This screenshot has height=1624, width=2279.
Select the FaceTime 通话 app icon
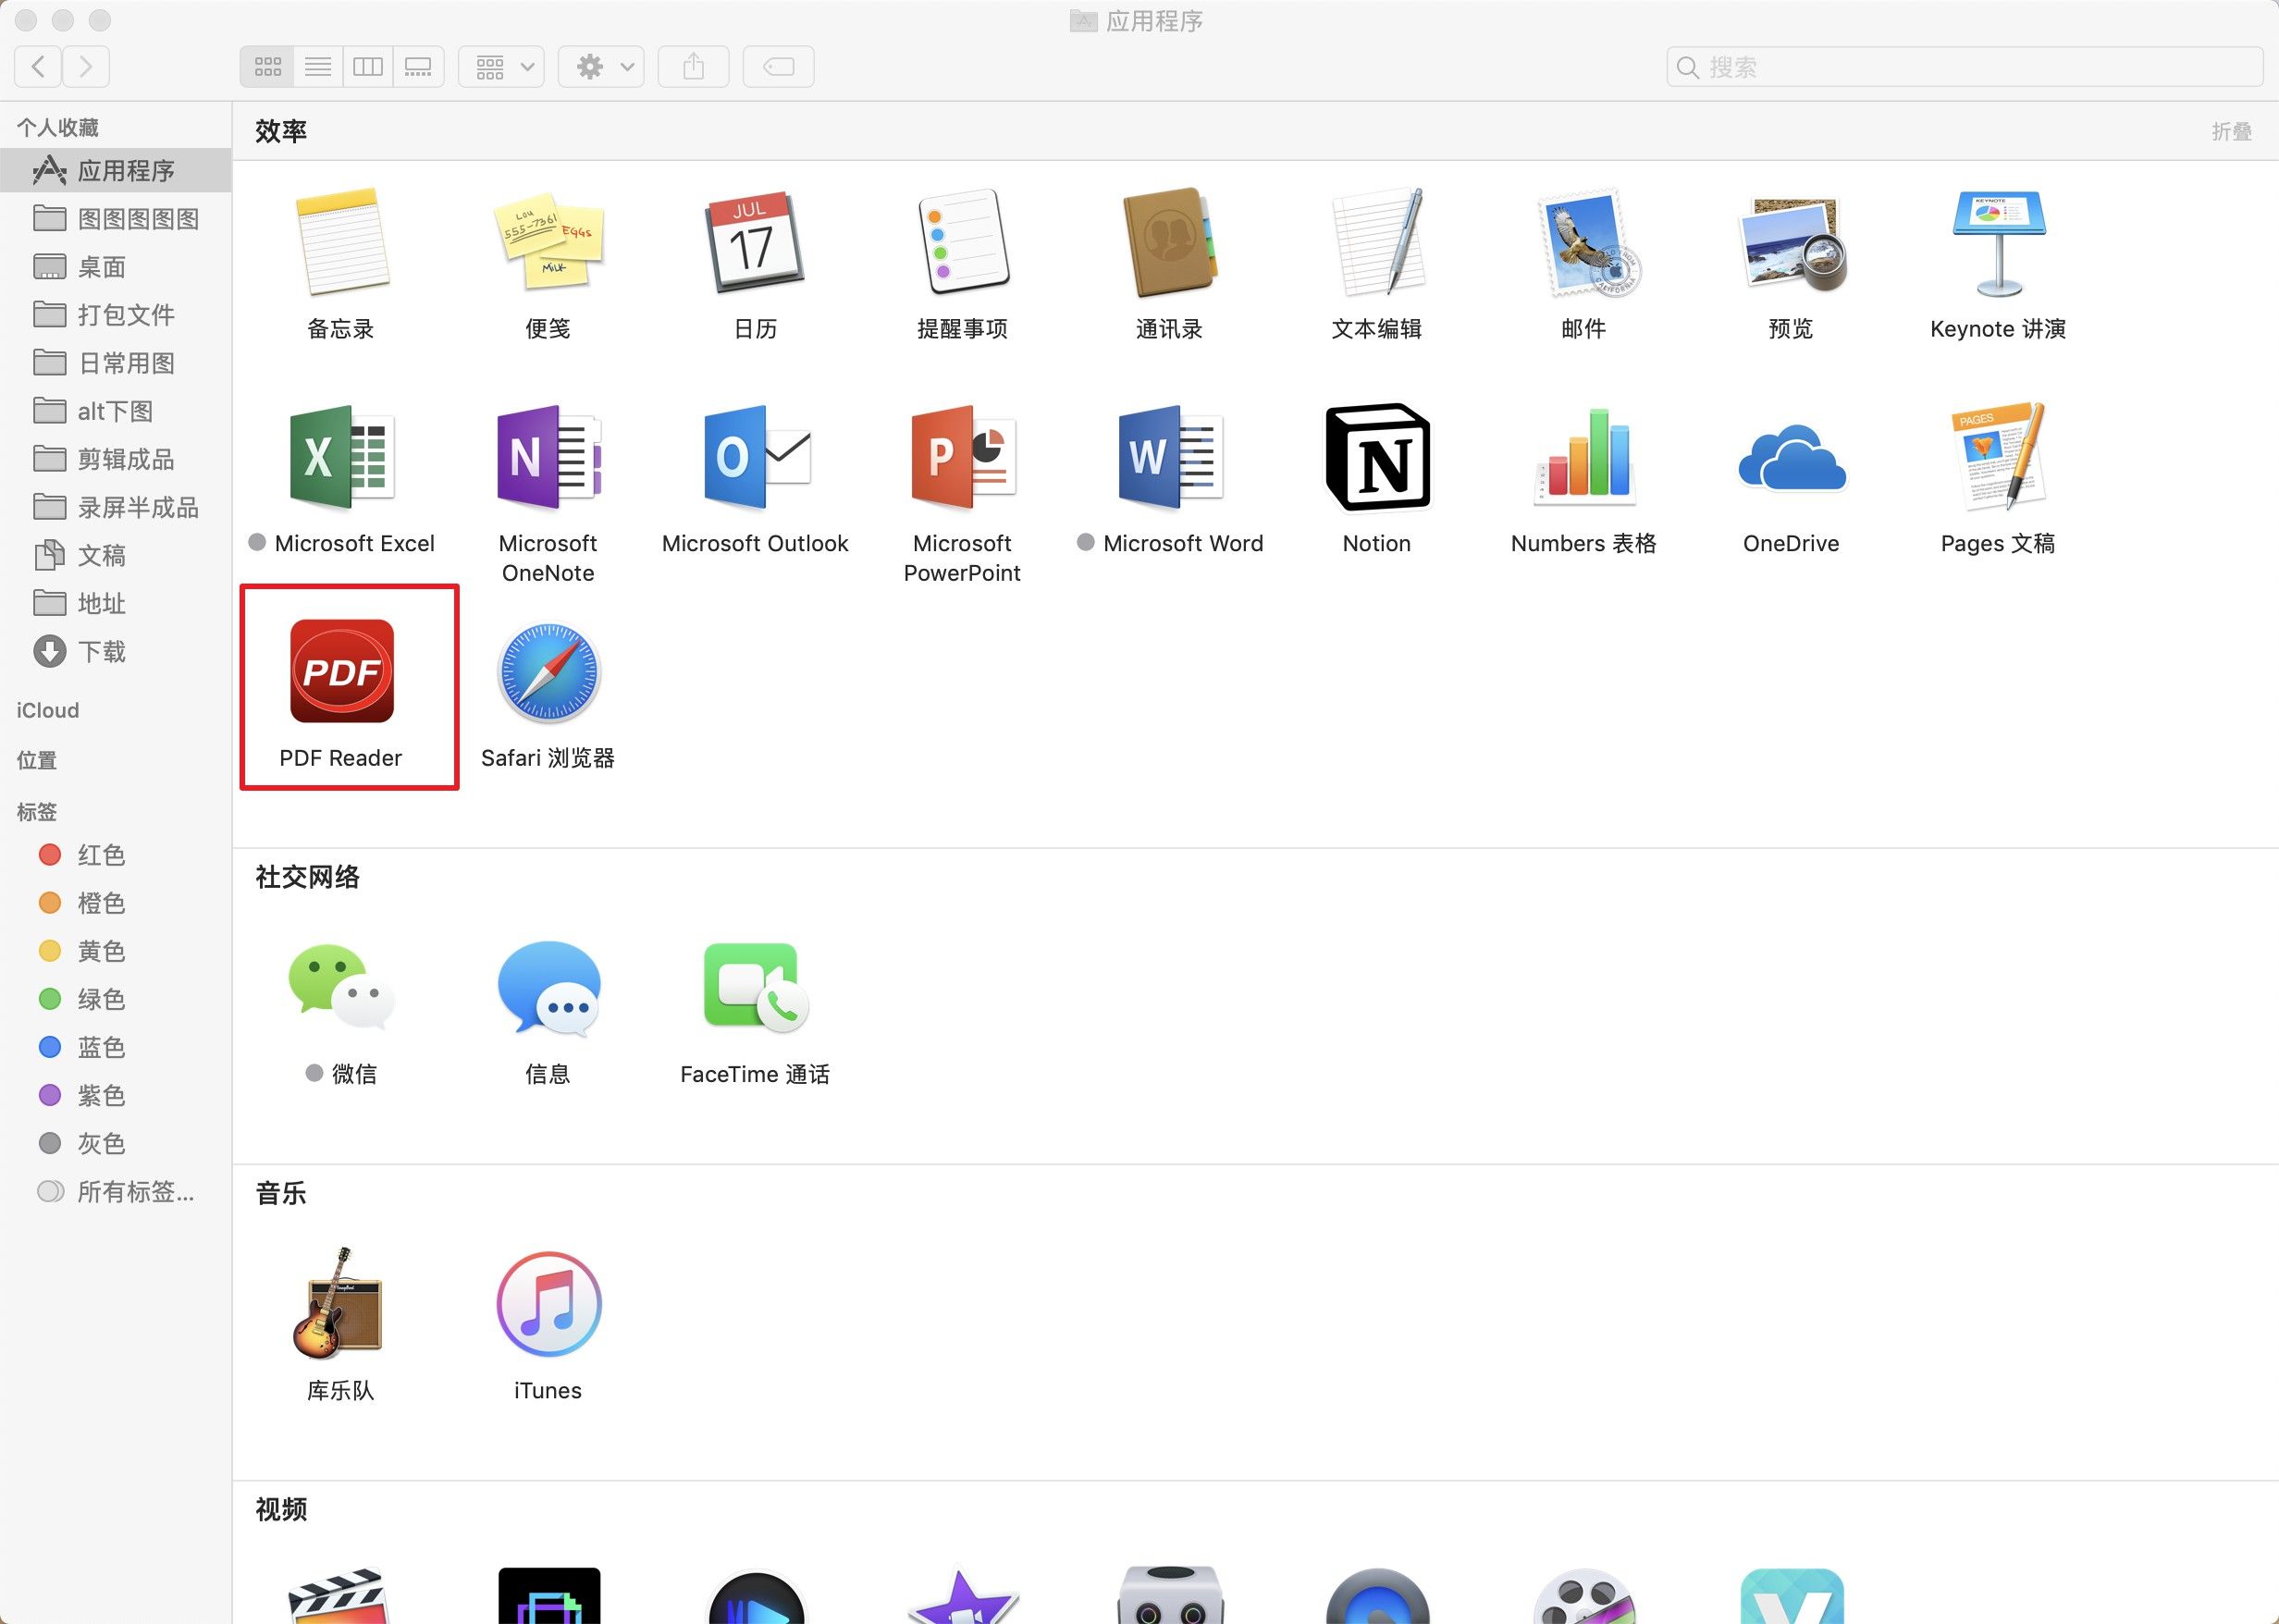tap(755, 987)
